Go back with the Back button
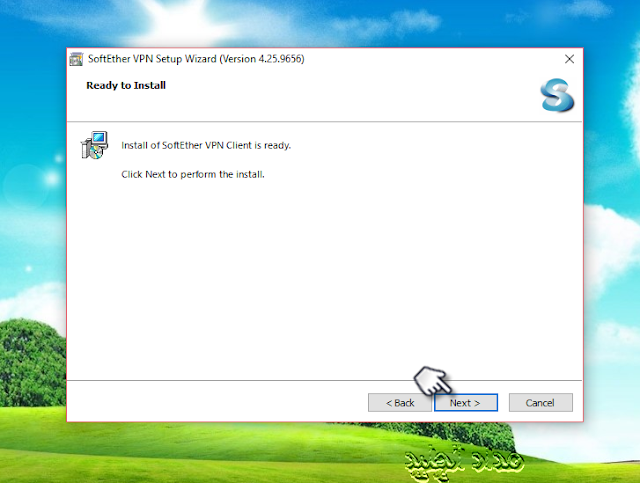 [400, 403]
